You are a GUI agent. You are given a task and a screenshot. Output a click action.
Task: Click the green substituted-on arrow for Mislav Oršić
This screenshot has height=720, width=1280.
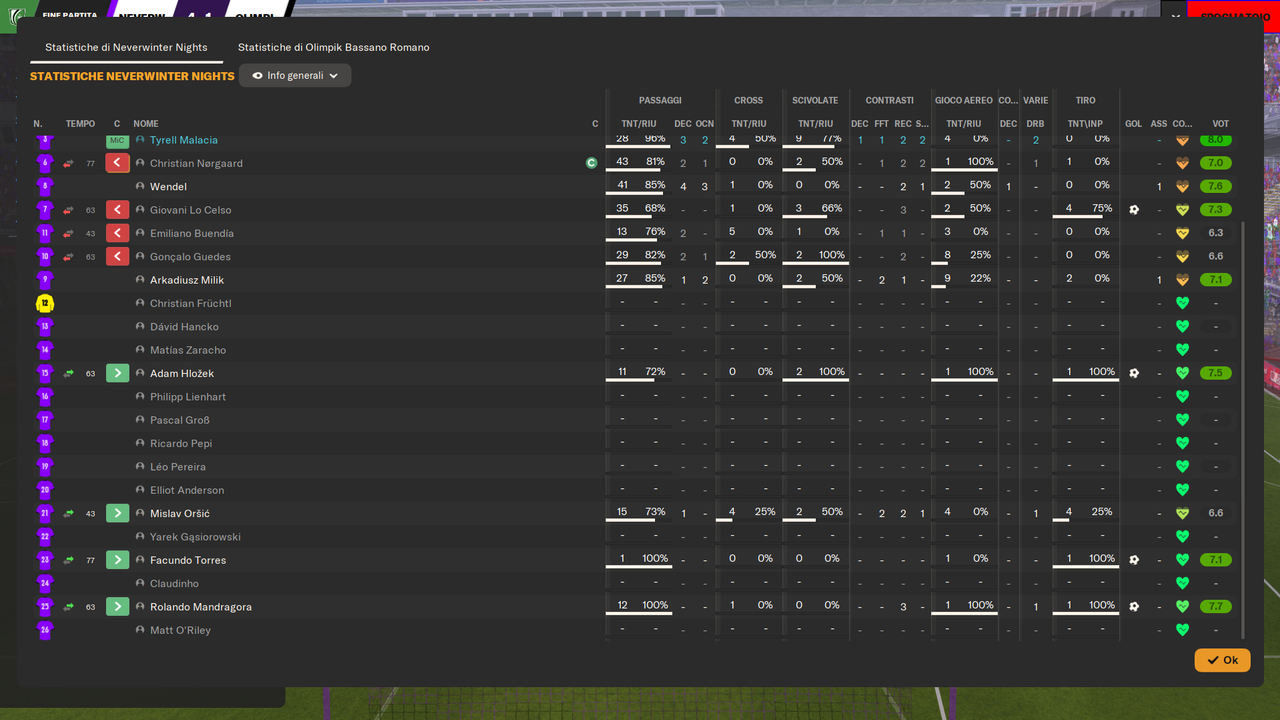117,513
